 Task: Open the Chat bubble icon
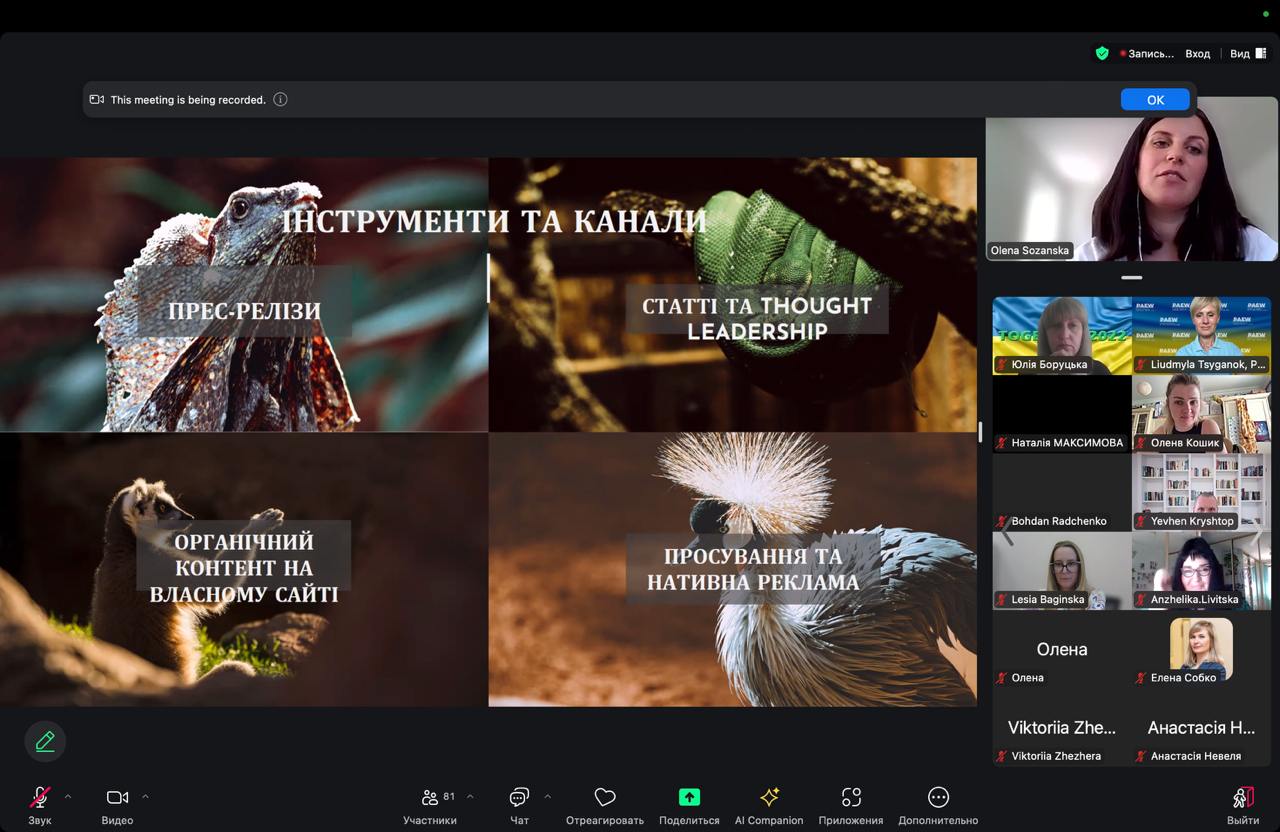(x=519, y=797)
